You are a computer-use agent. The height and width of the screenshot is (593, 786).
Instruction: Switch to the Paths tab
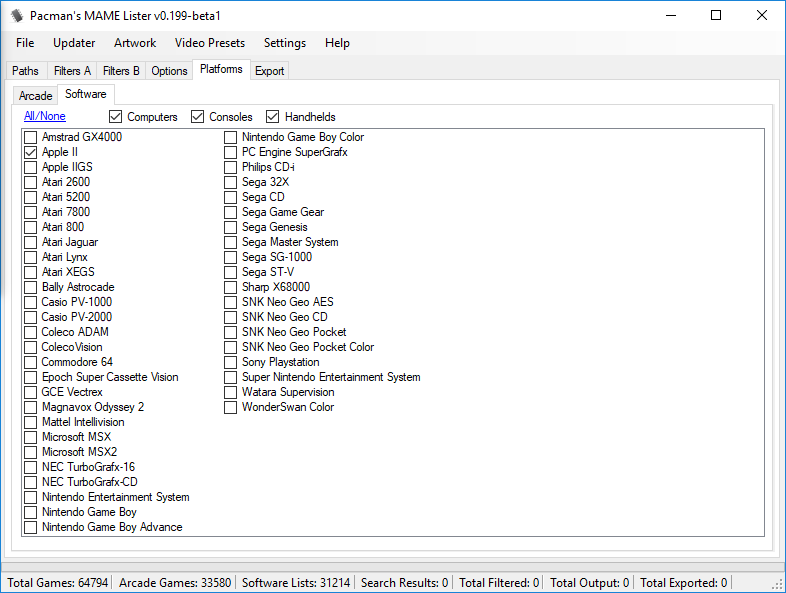(x=26, y=71)
